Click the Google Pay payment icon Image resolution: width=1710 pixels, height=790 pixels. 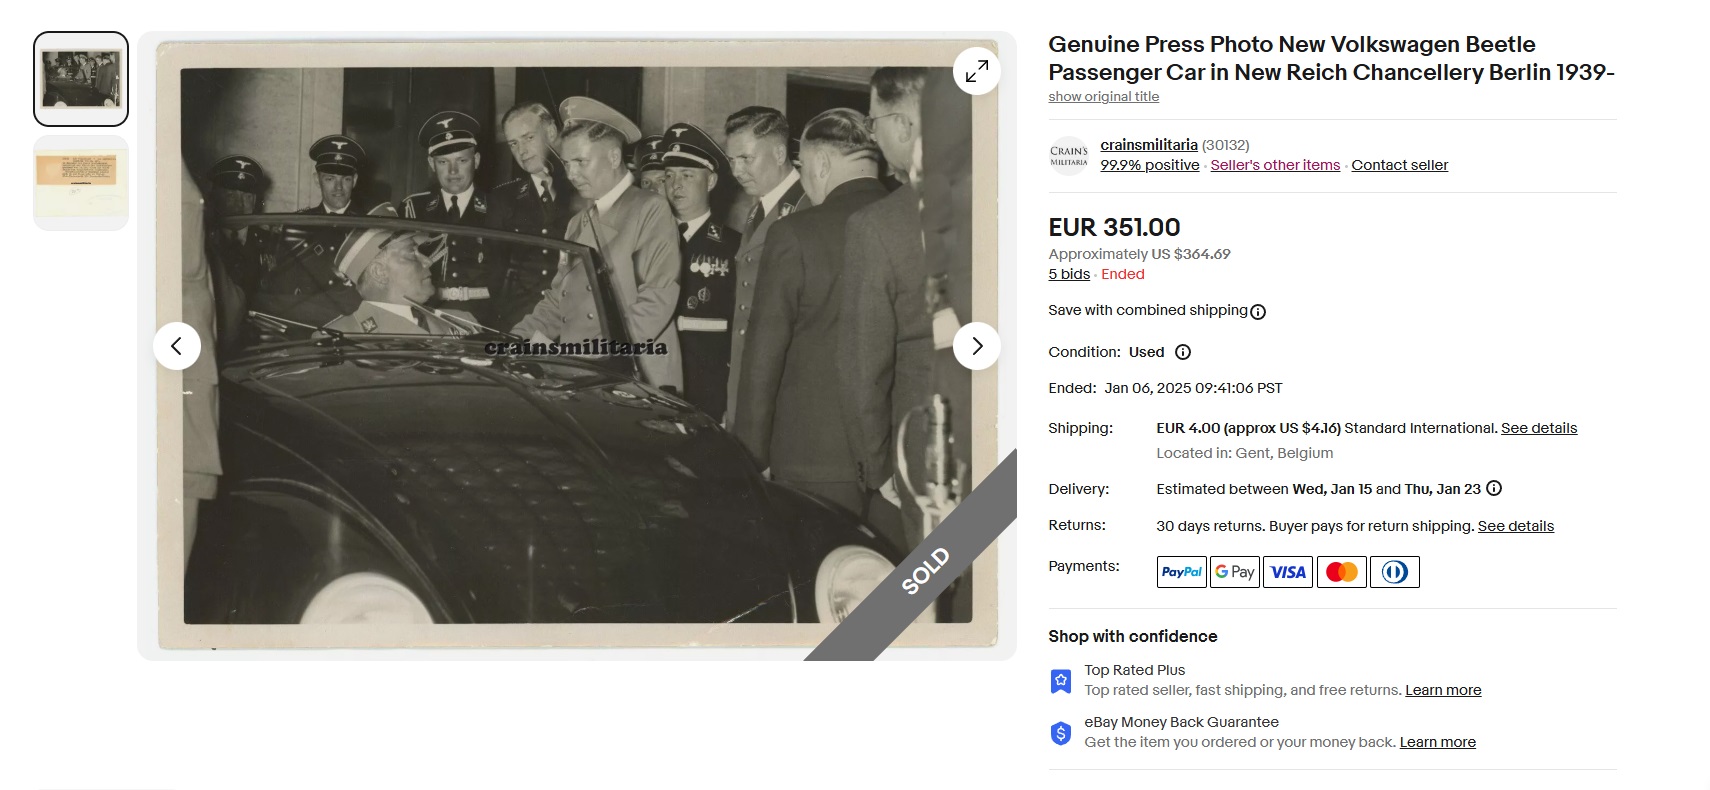1235,572
